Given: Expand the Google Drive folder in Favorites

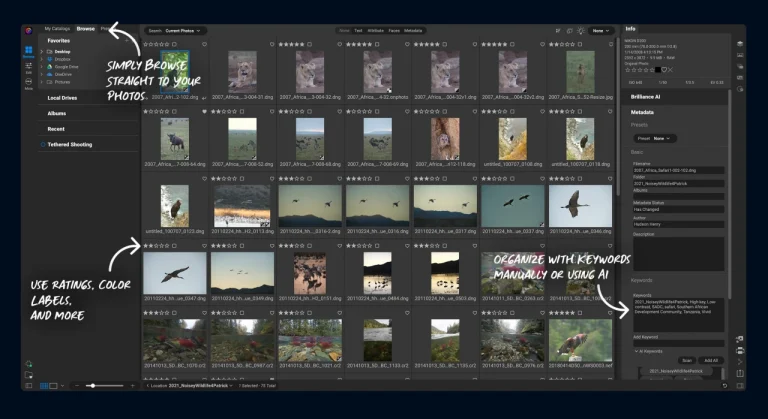Looking at the screenshot, I should click(42, 67).
